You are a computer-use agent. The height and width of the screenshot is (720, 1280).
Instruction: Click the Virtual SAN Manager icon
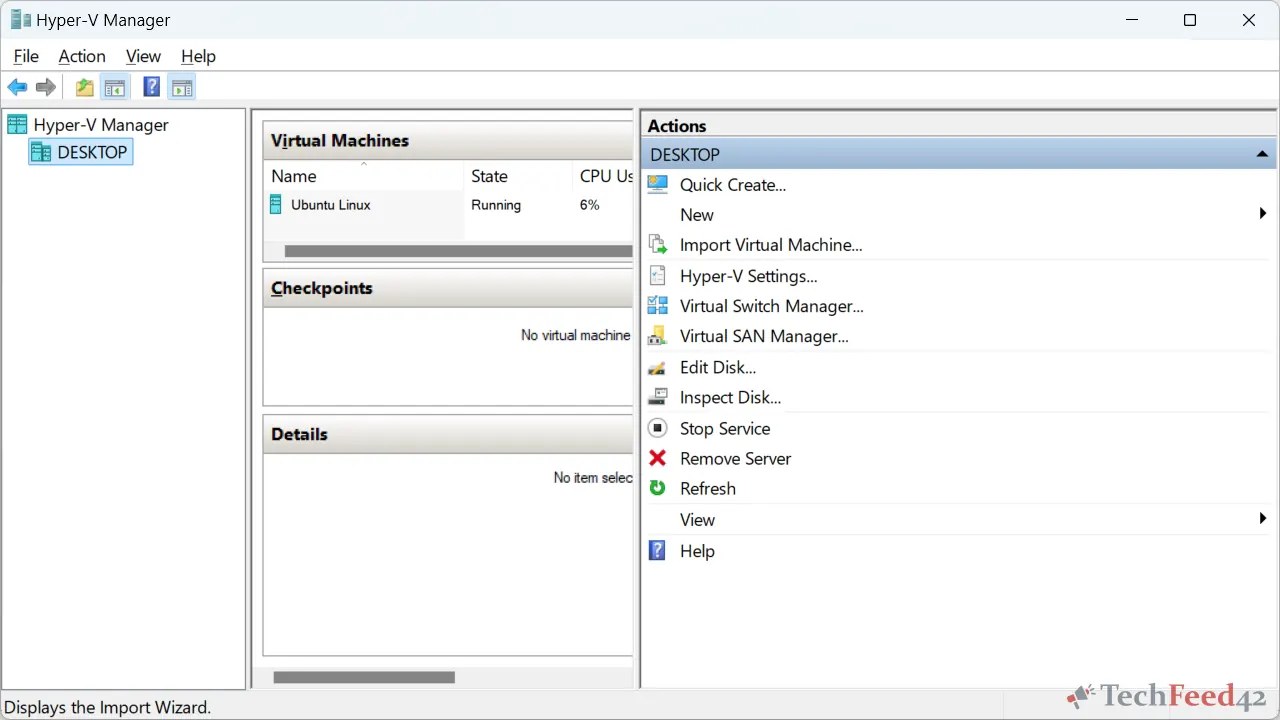pos(657,335)
